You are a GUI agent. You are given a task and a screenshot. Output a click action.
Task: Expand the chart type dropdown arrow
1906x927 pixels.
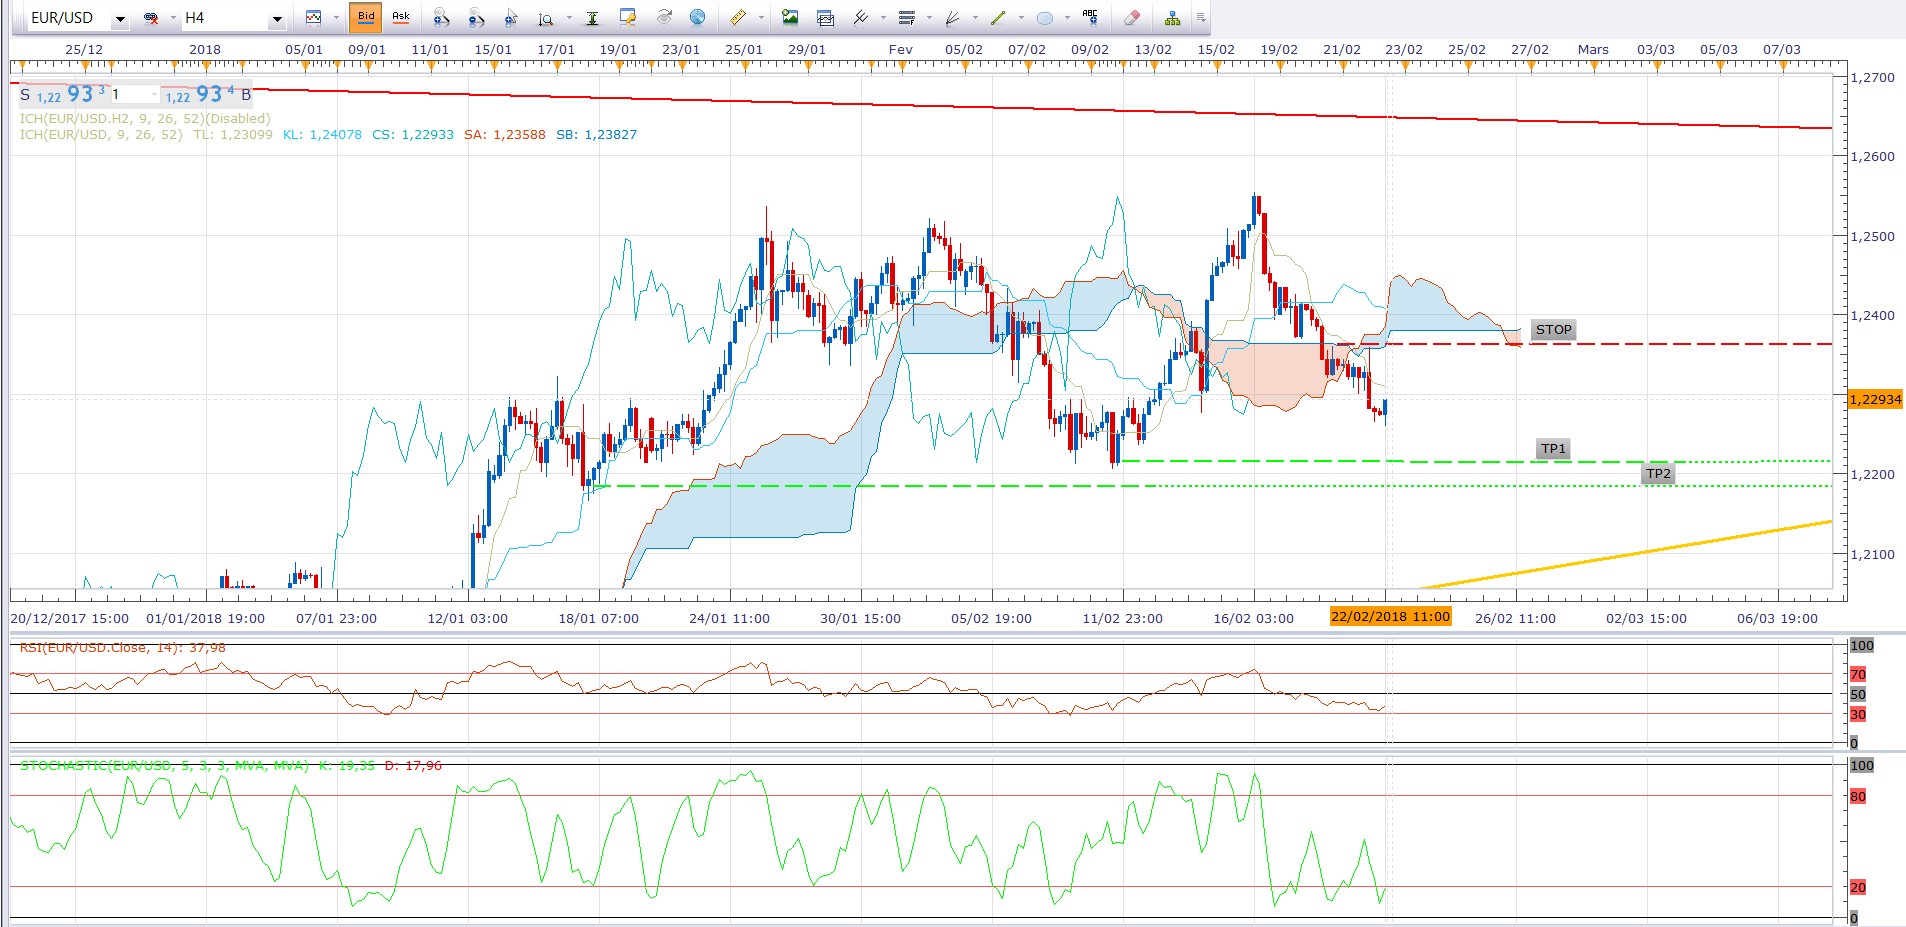pyautogui.click(x=336, y=18)
